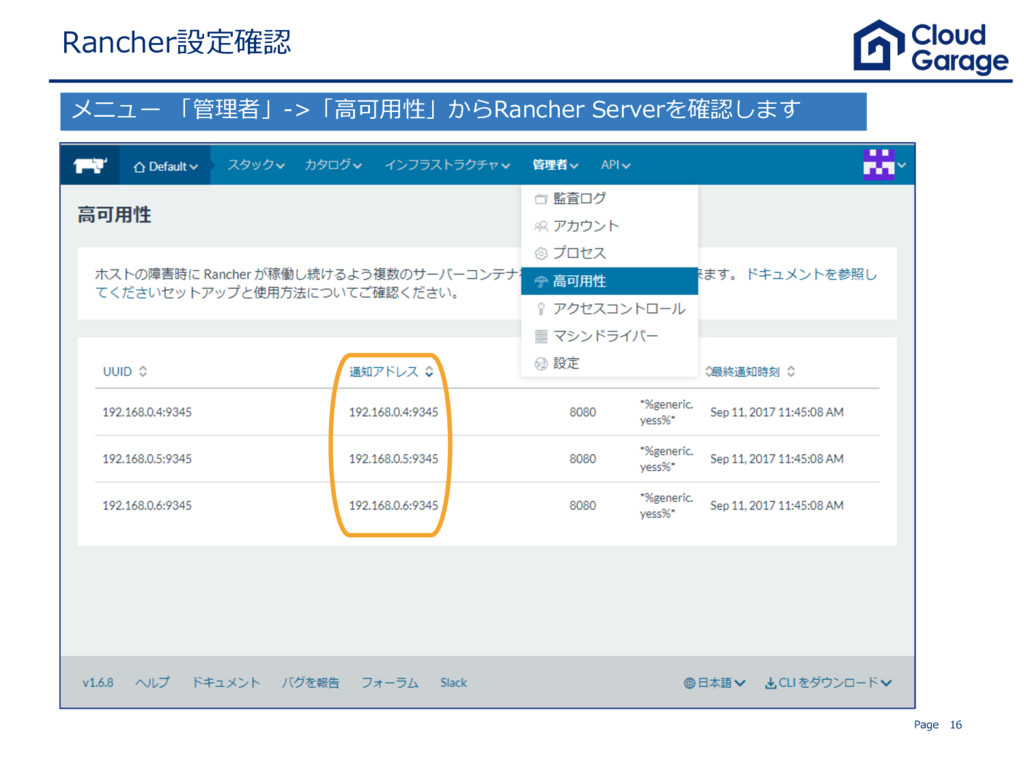Open the スタック menu
Screen dimensions: 1024x768
tap(256, 165)
